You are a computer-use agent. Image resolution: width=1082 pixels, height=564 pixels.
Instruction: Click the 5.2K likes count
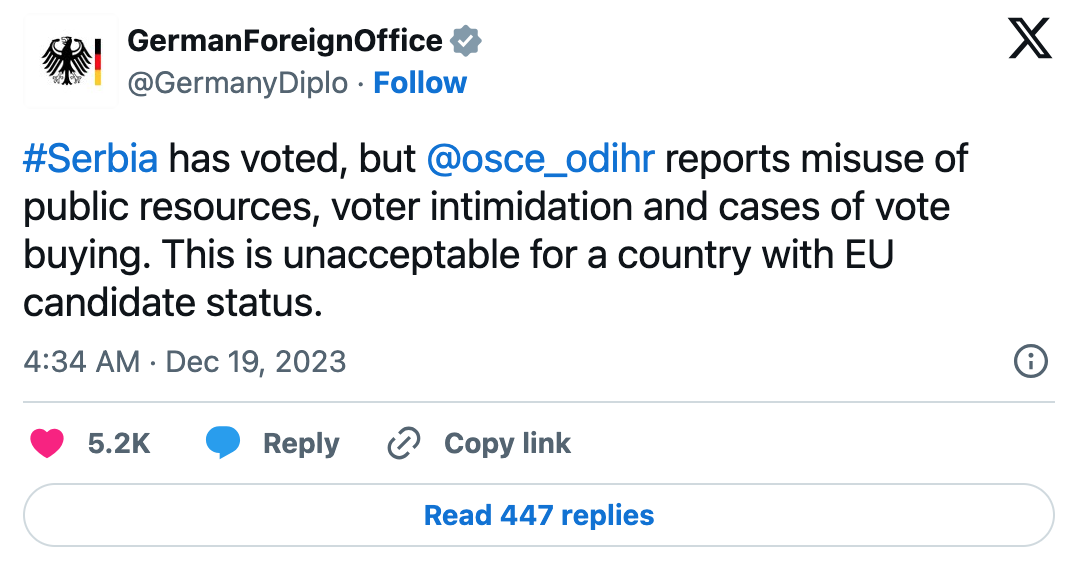point(119,443)
